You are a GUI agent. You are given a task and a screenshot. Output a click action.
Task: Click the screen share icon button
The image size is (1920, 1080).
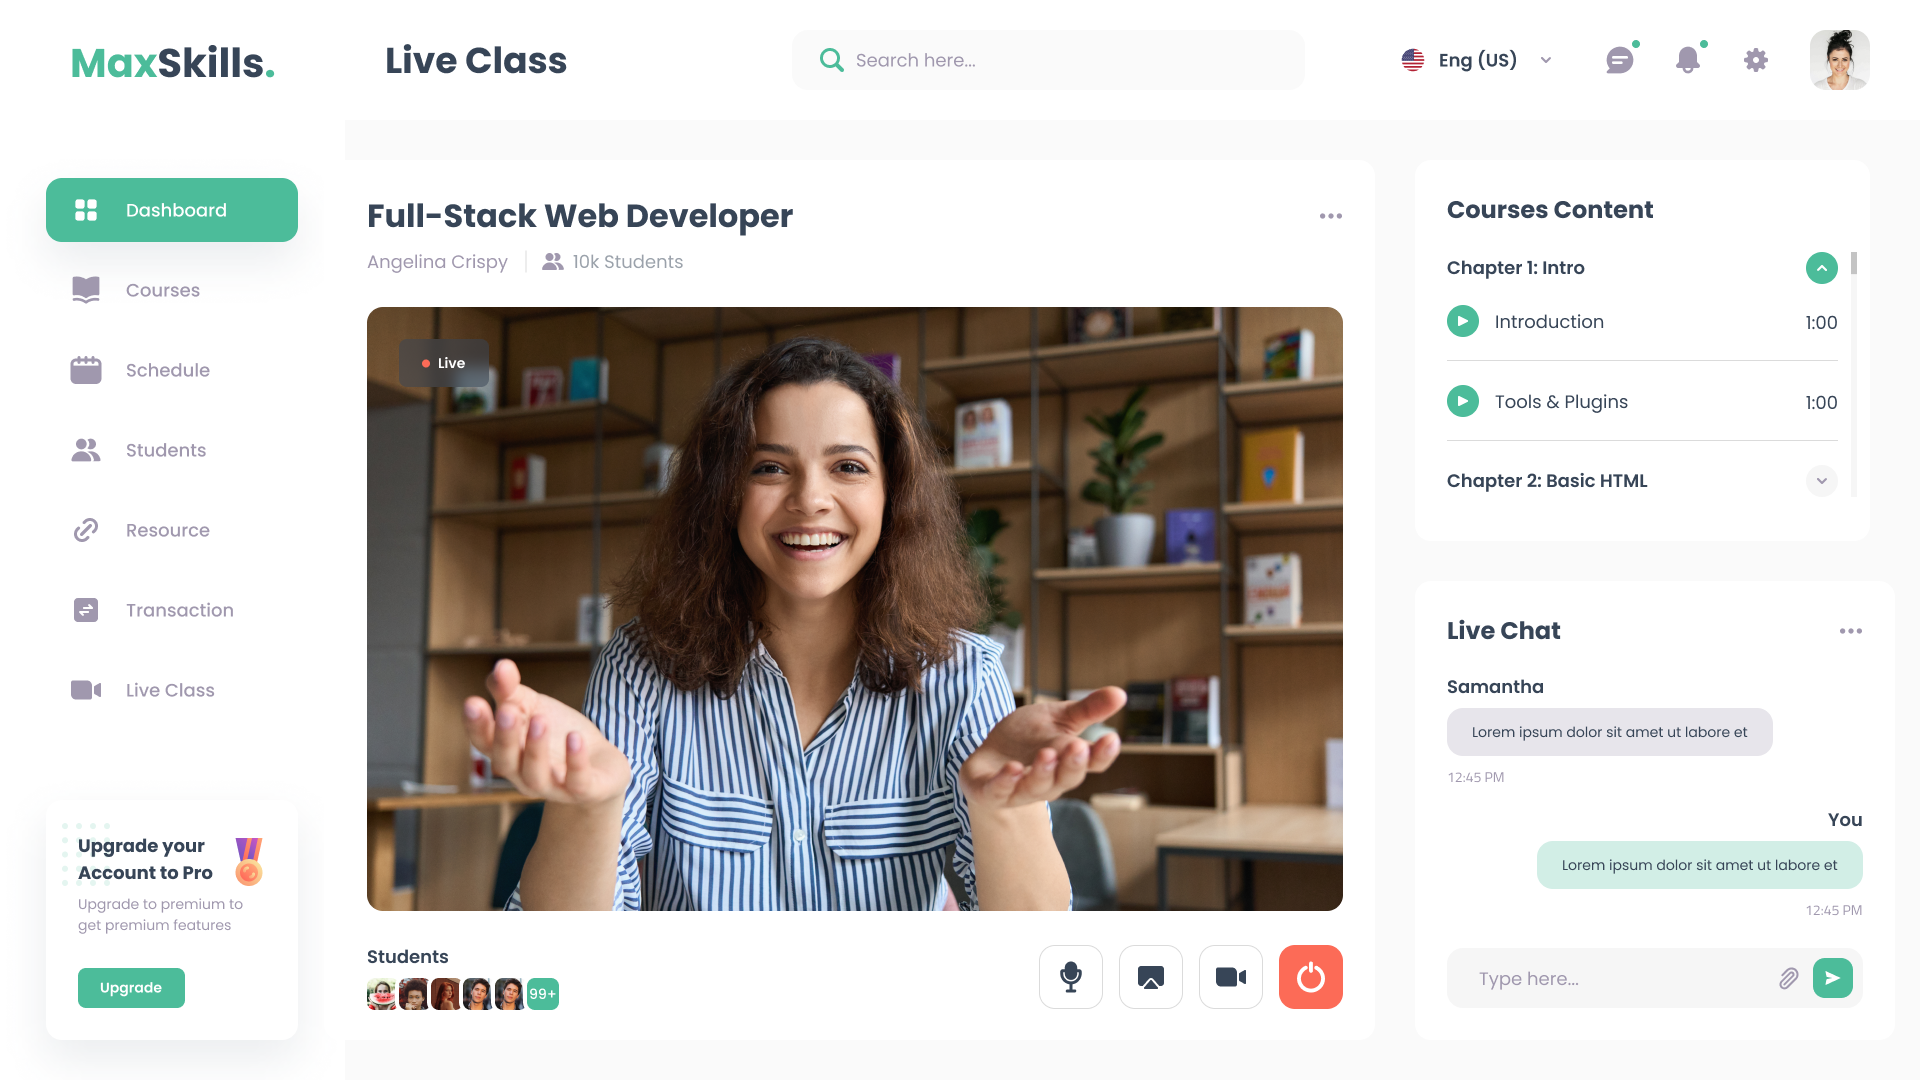[1151, 977]
